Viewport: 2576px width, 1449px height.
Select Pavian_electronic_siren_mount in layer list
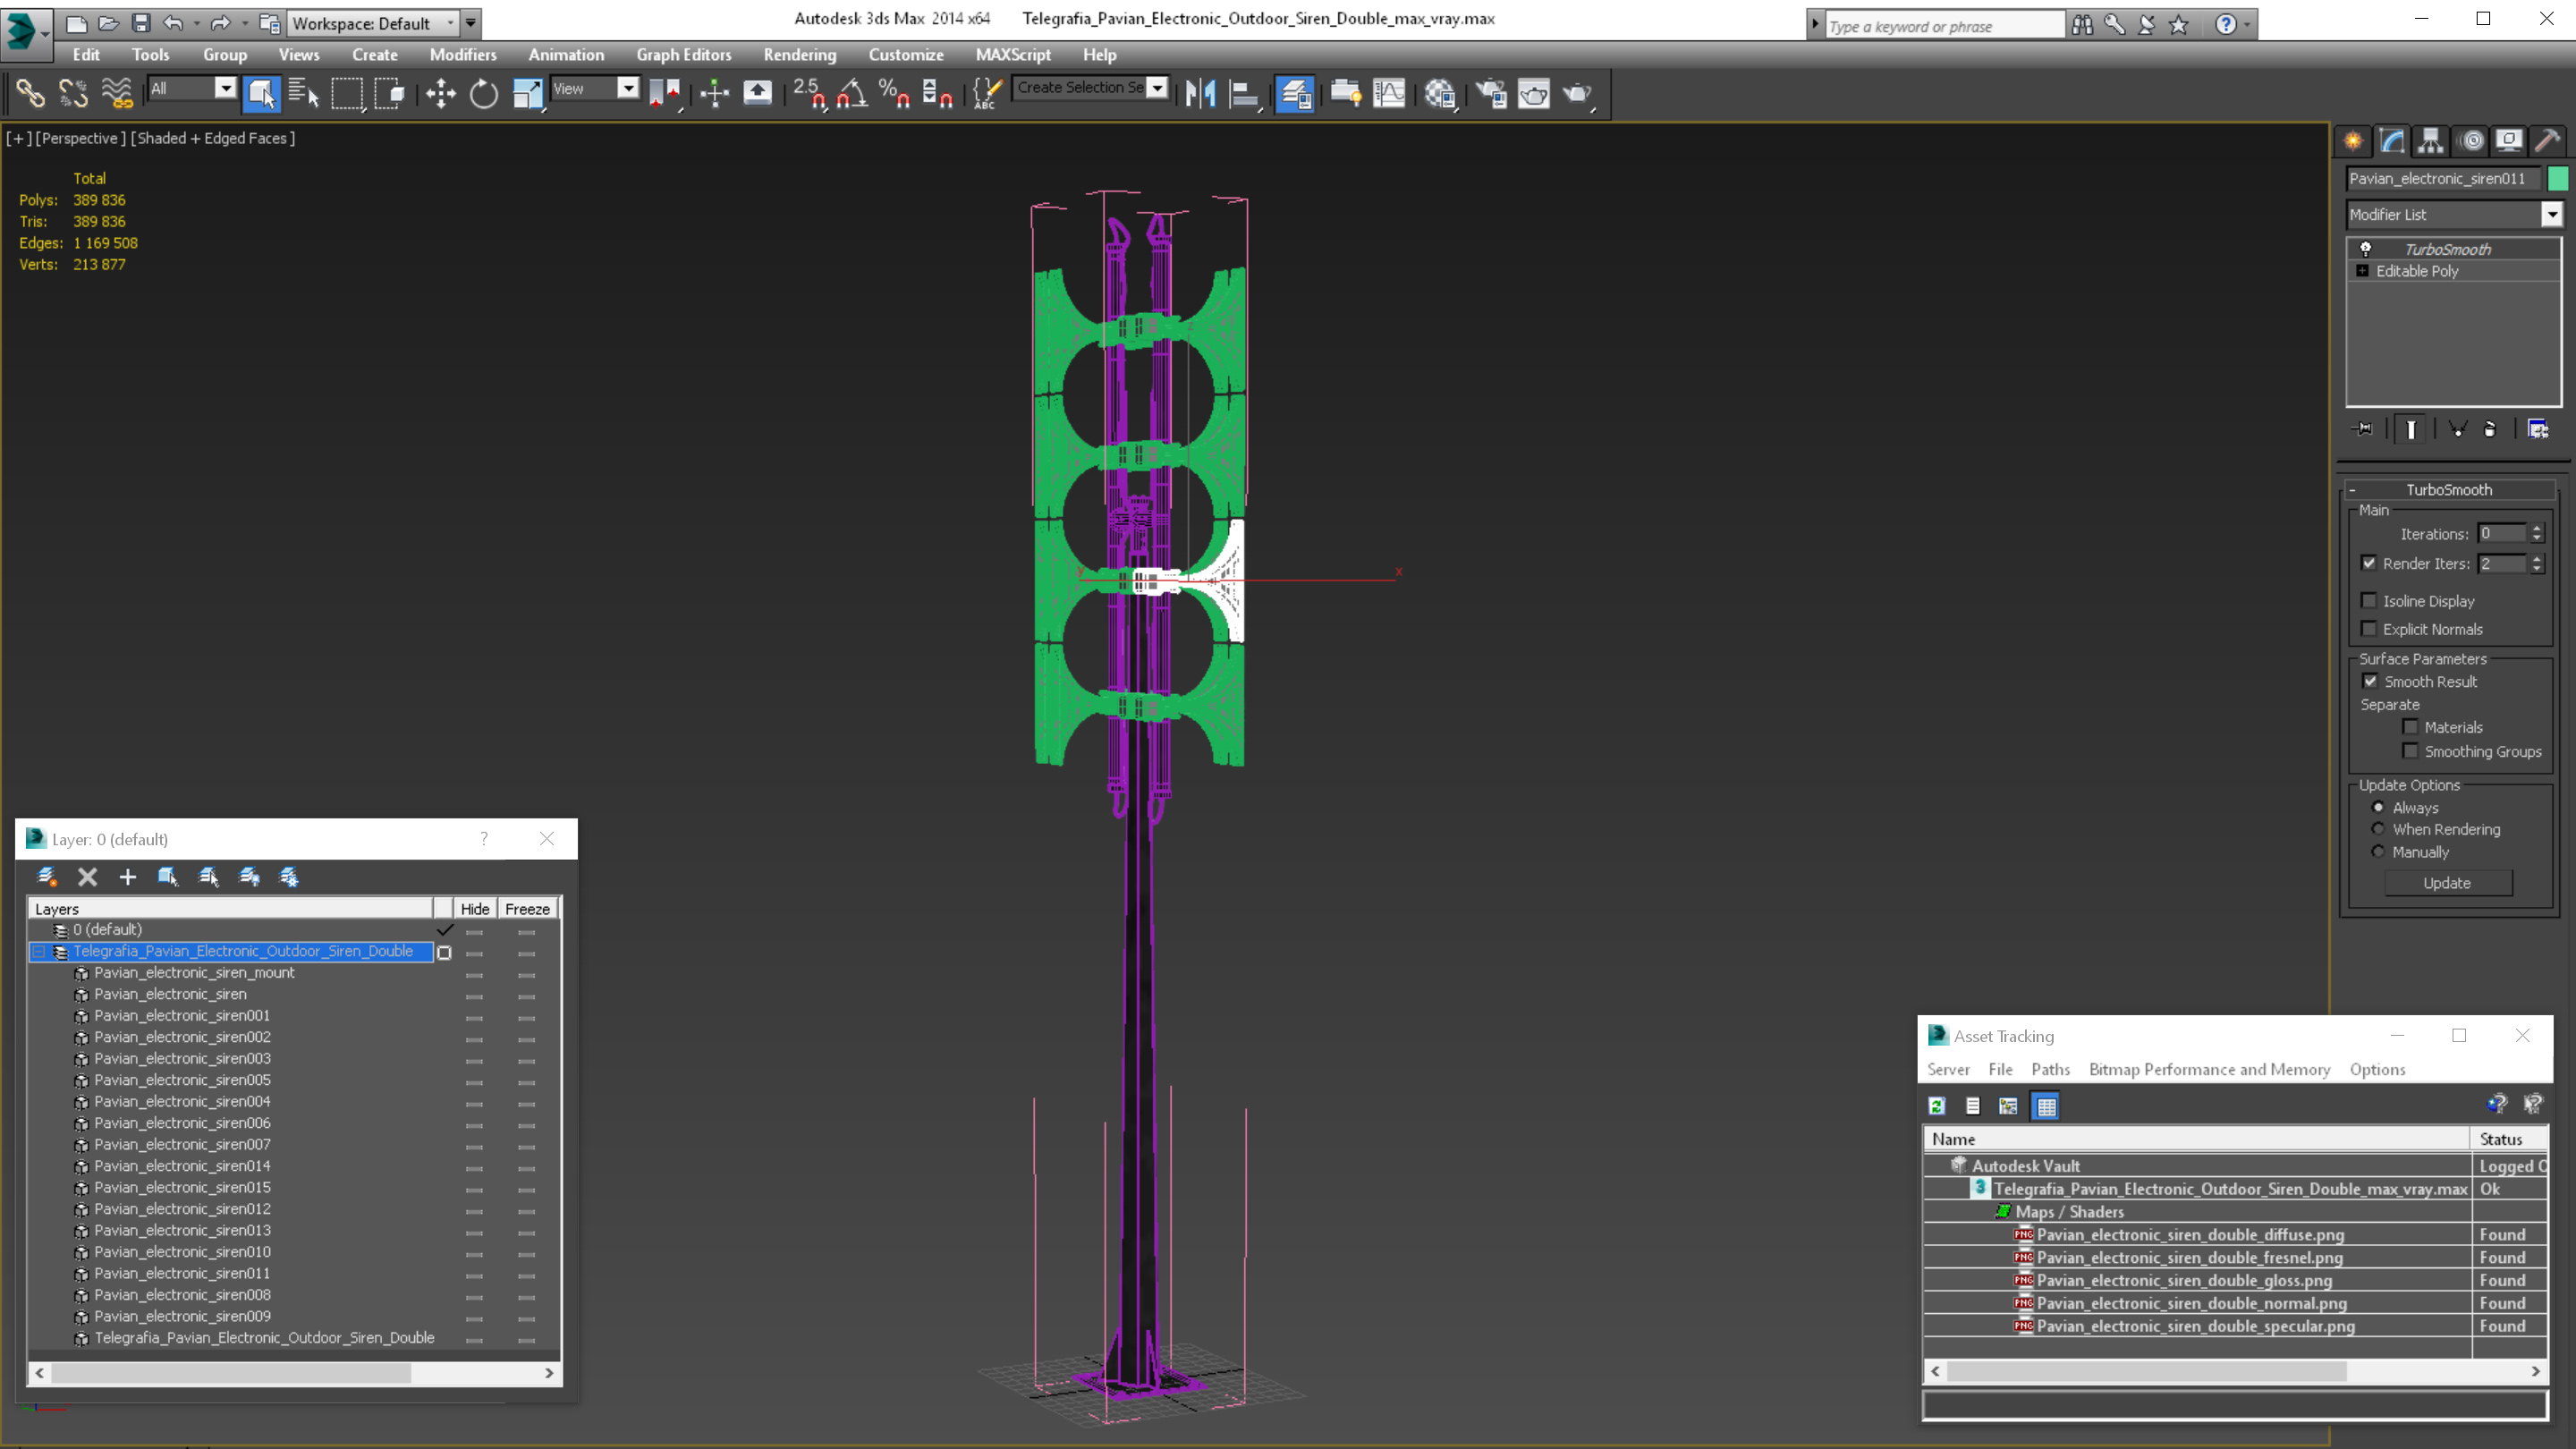click(194, 972)
